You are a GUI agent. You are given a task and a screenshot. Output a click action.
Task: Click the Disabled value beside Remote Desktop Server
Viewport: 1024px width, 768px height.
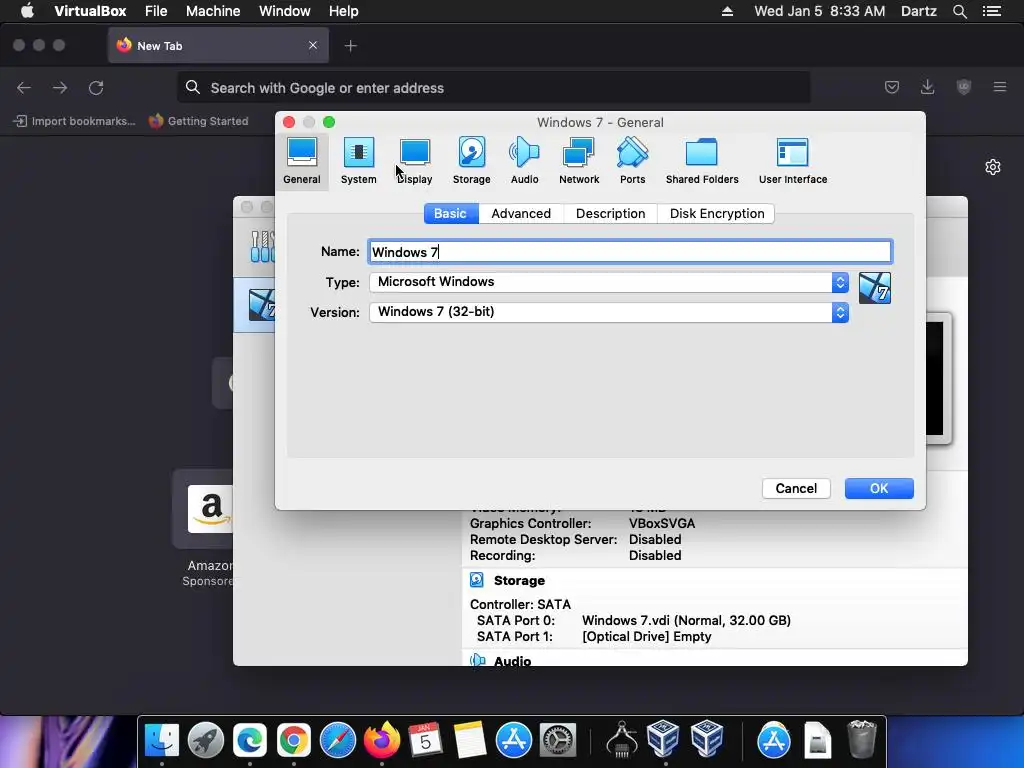(x=655, y=539)
